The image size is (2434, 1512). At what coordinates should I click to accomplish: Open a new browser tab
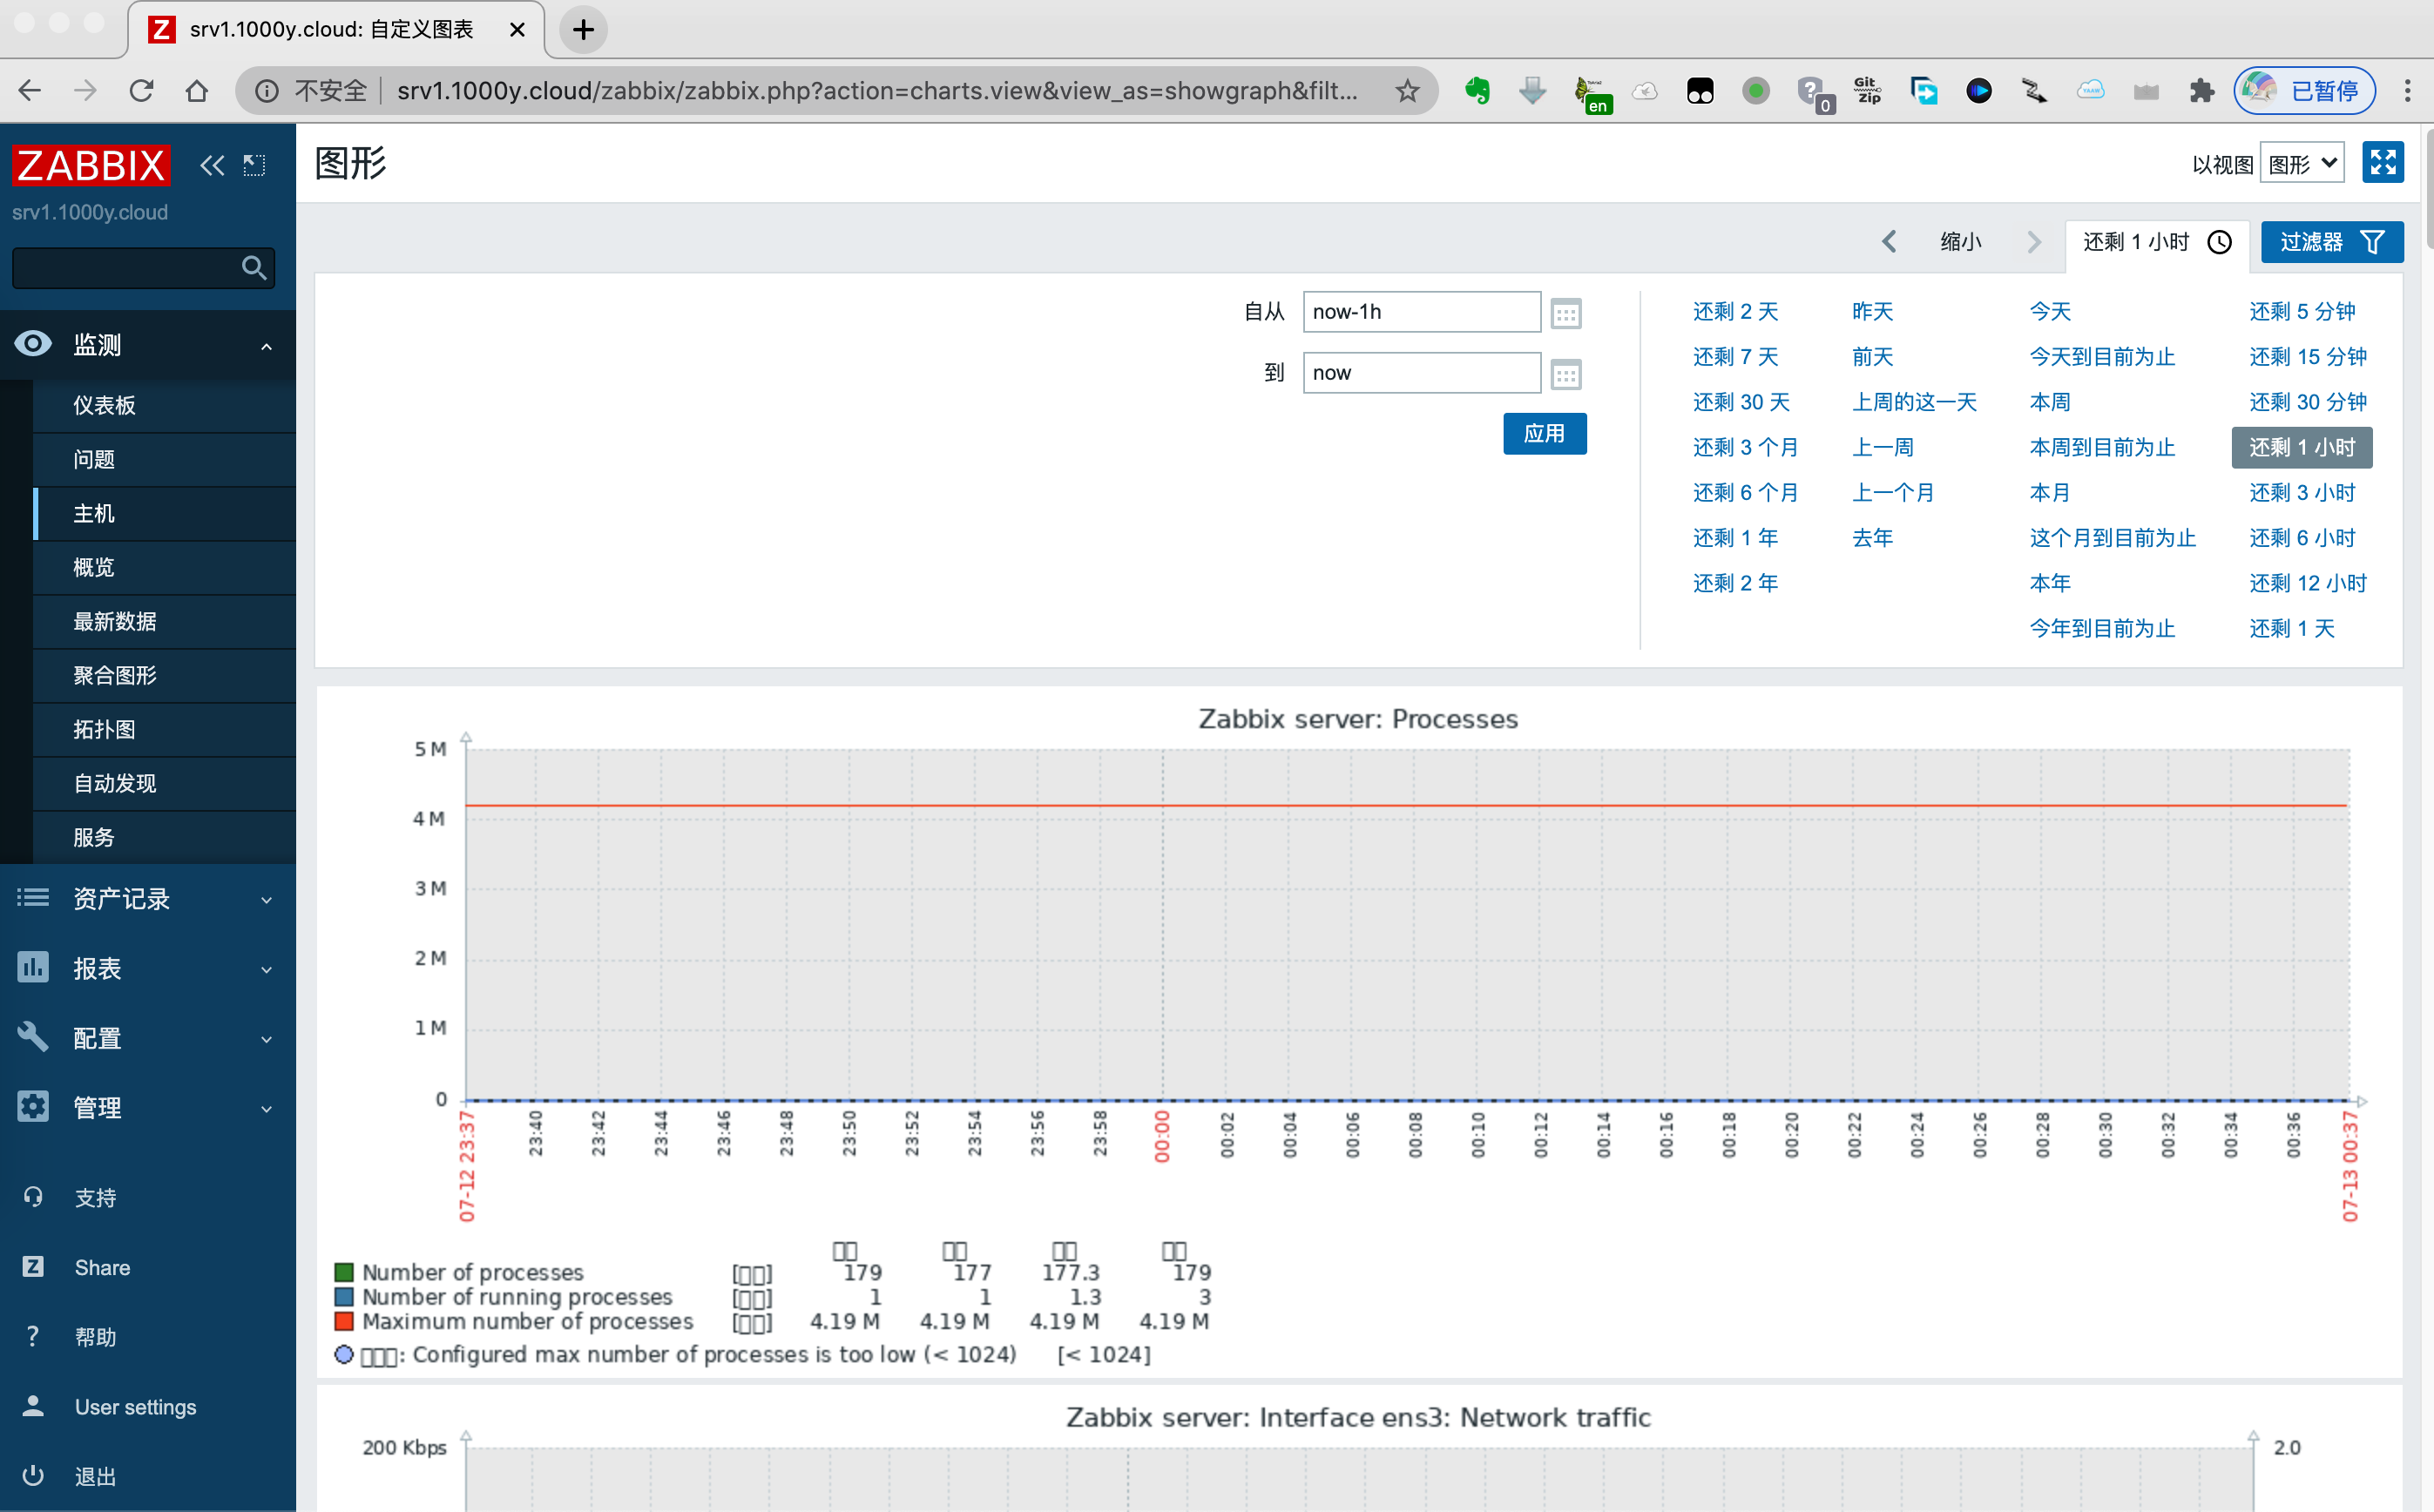(584, 29)
